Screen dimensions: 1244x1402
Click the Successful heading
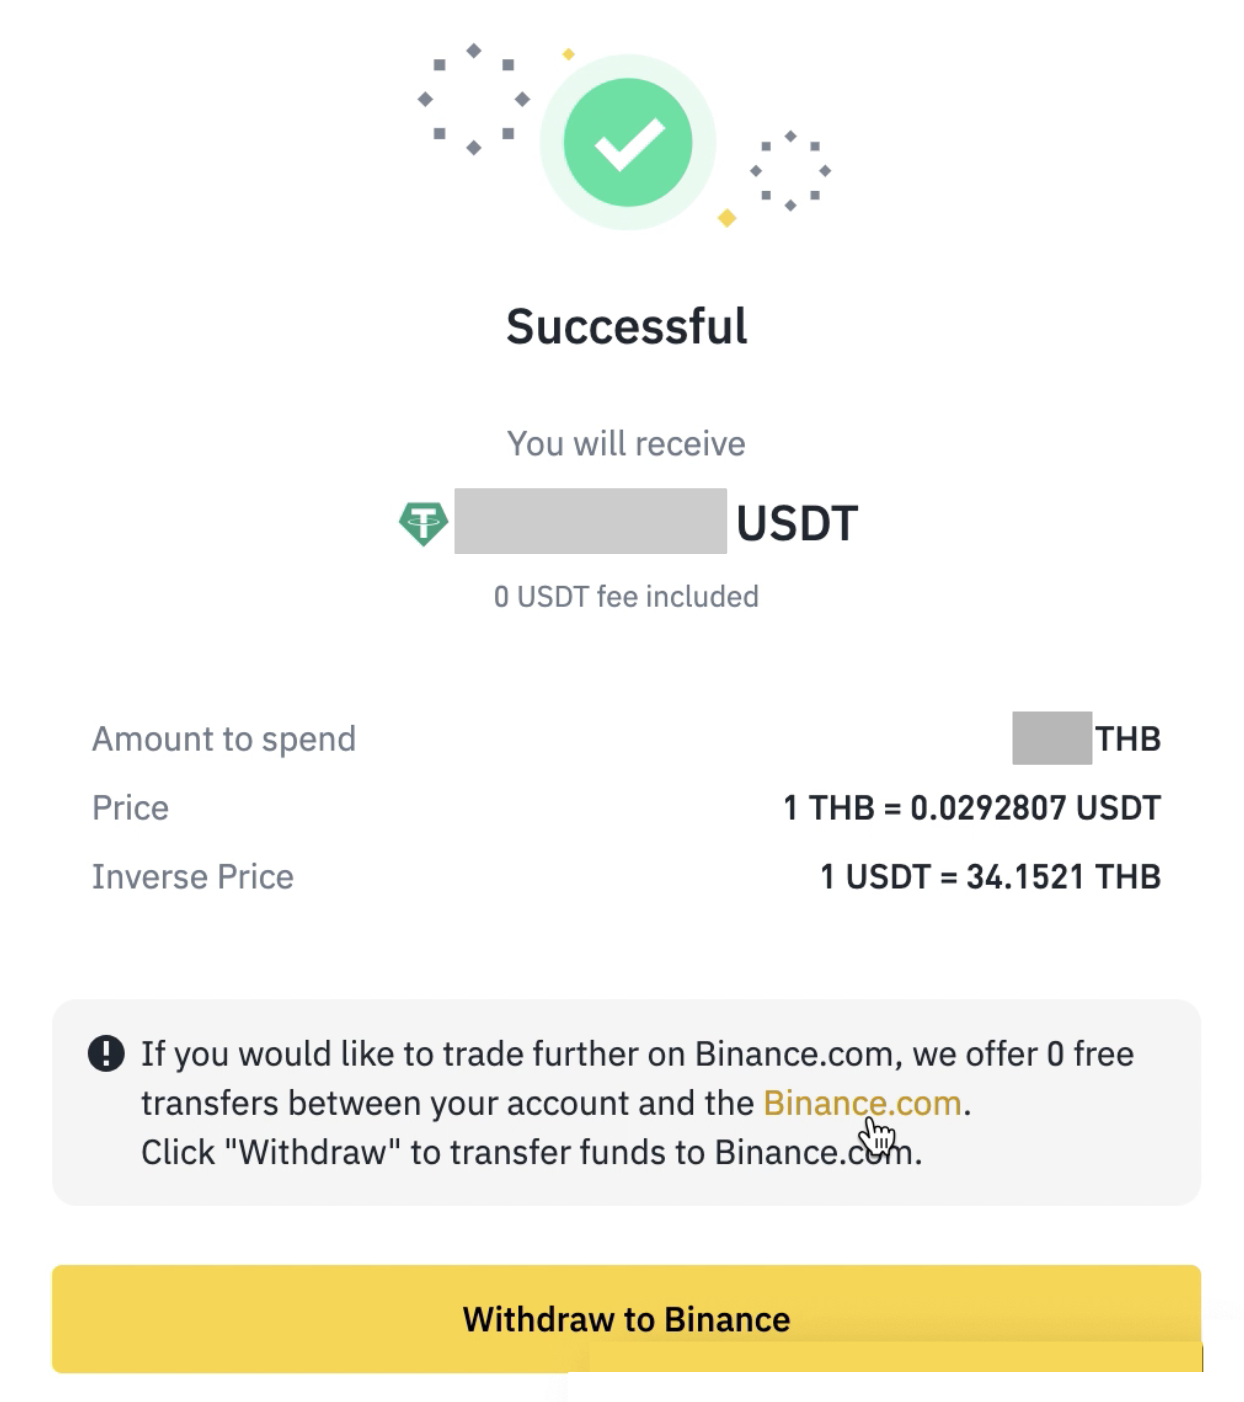point(626,326)
